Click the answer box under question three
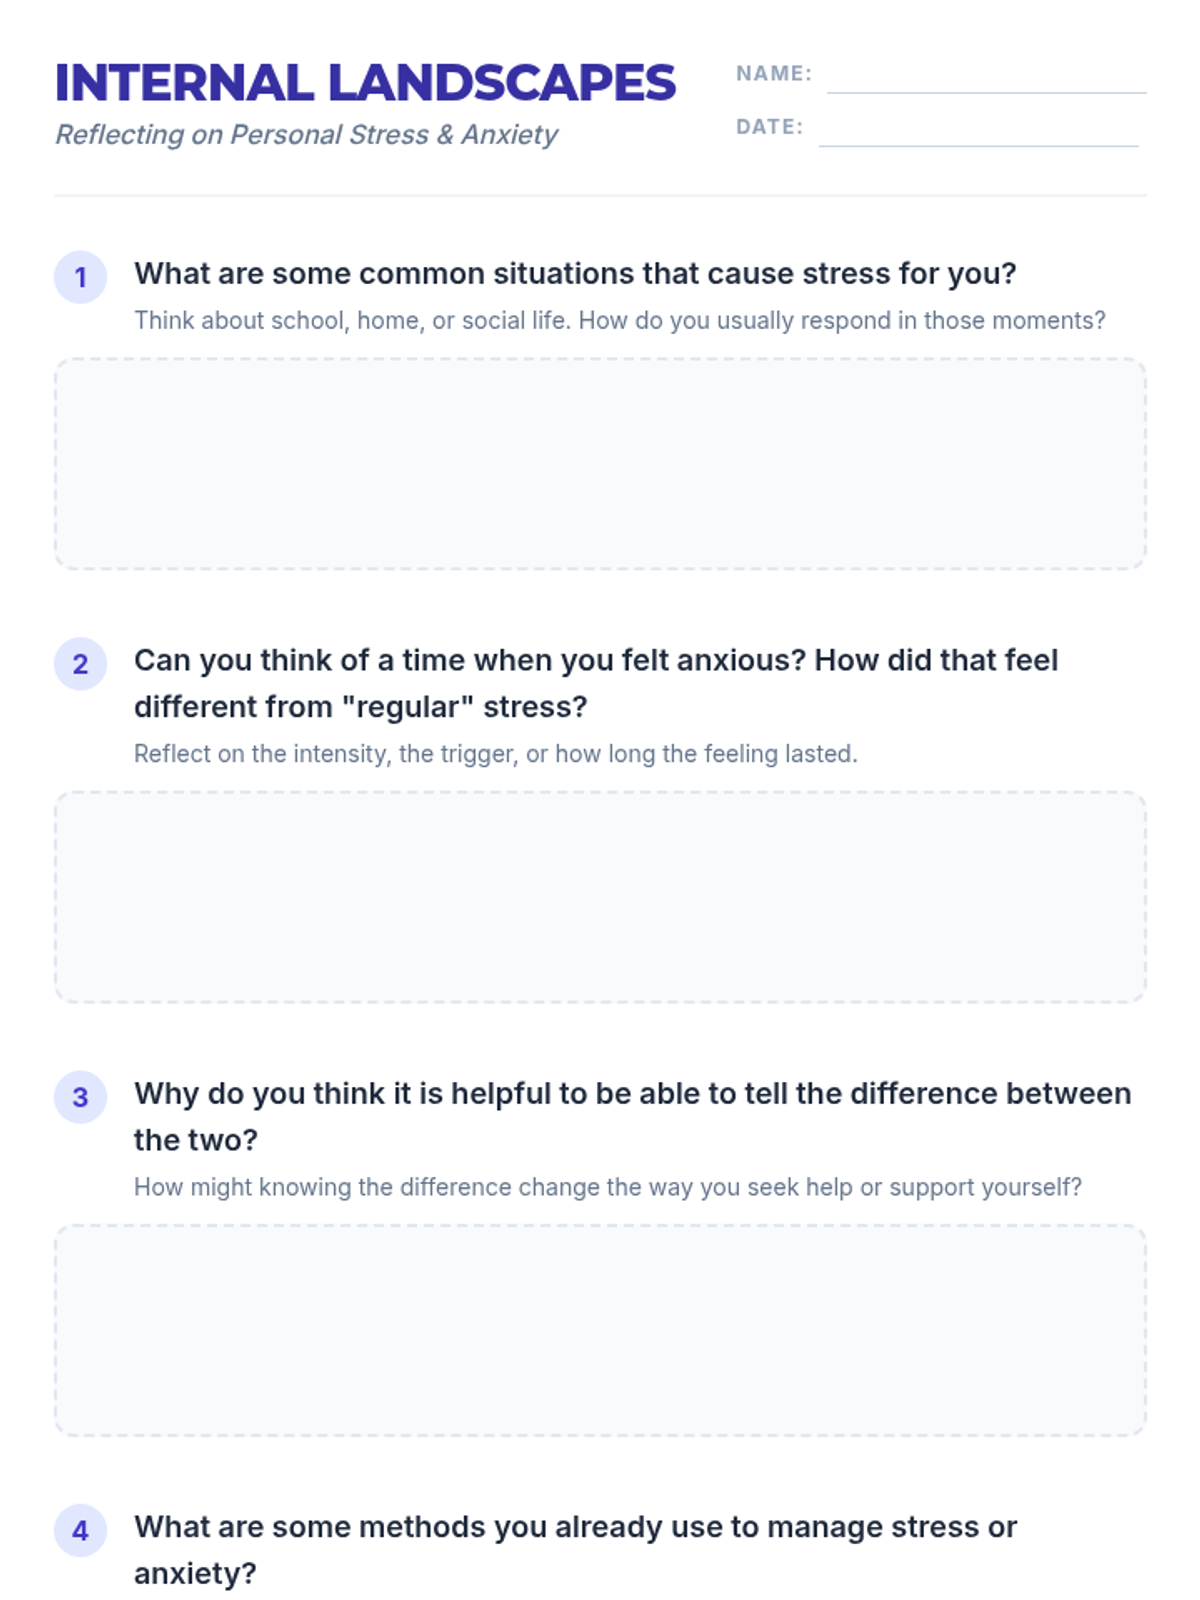Image resolution: width=1200 pixels, height=1600 pixels. pyautogui.click(x=600, y=1330)
